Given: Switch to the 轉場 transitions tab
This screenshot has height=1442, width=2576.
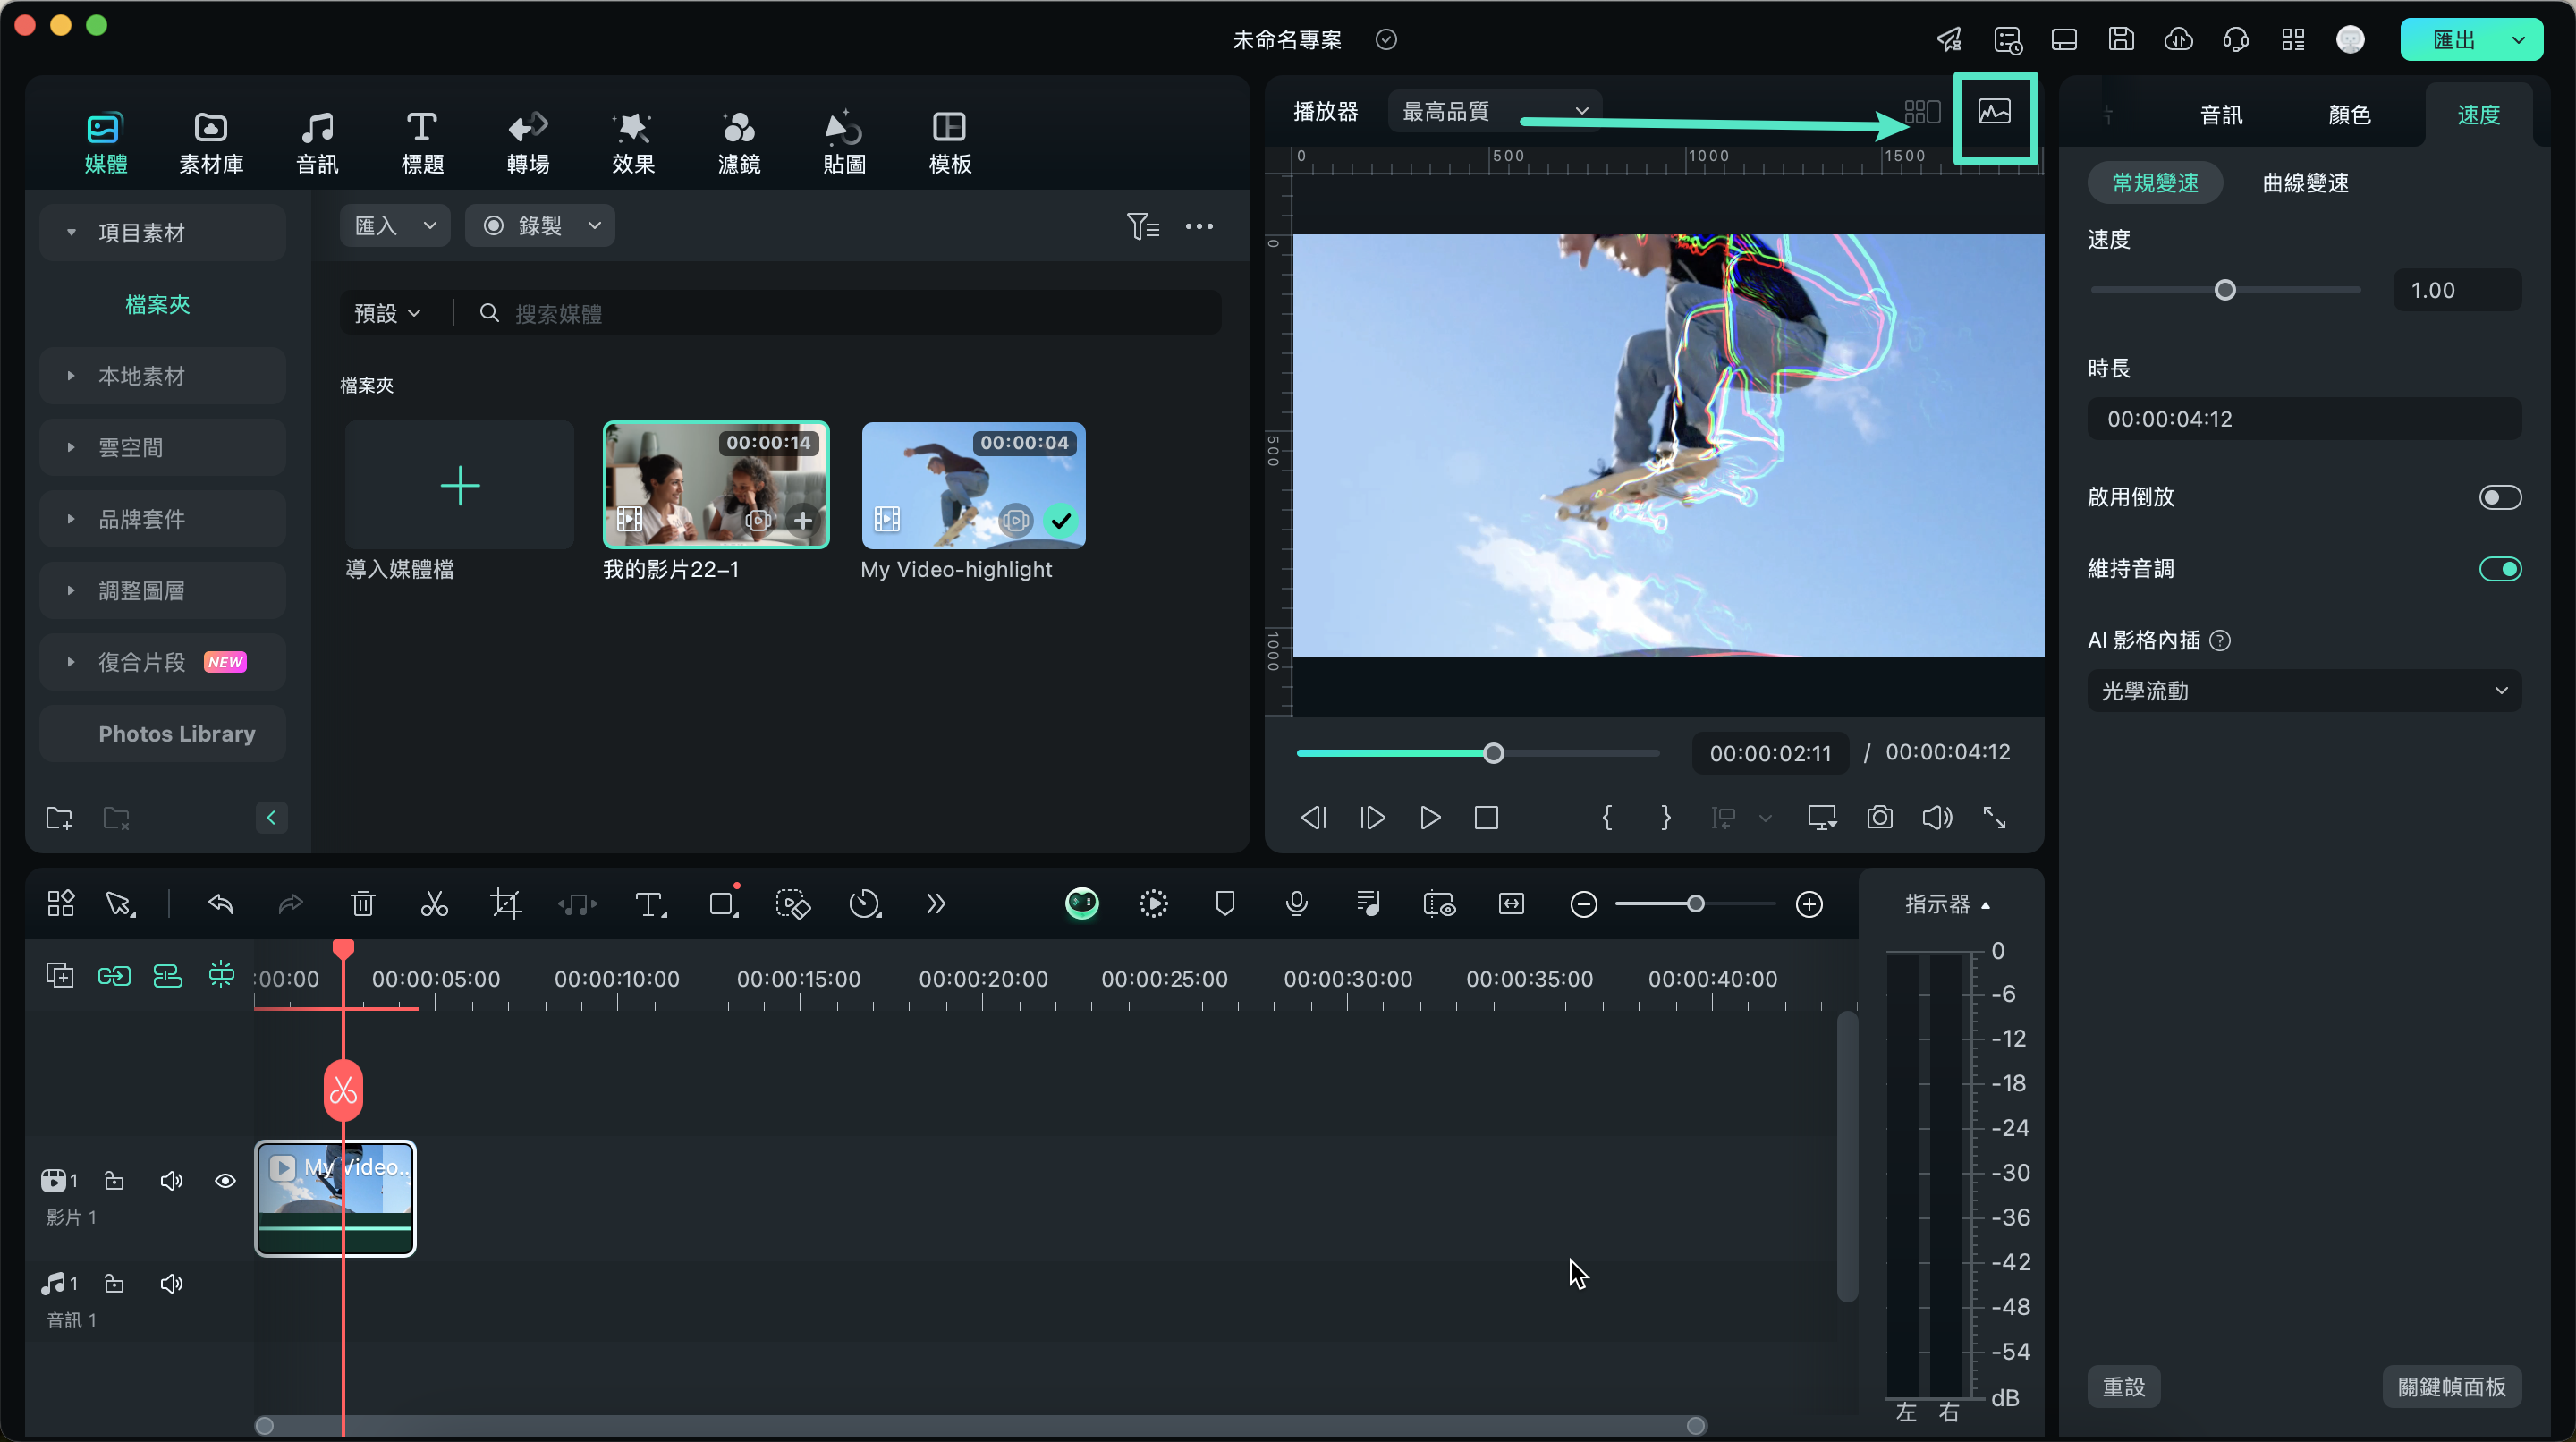Looking at the screenshot, I should coord(528,142).
